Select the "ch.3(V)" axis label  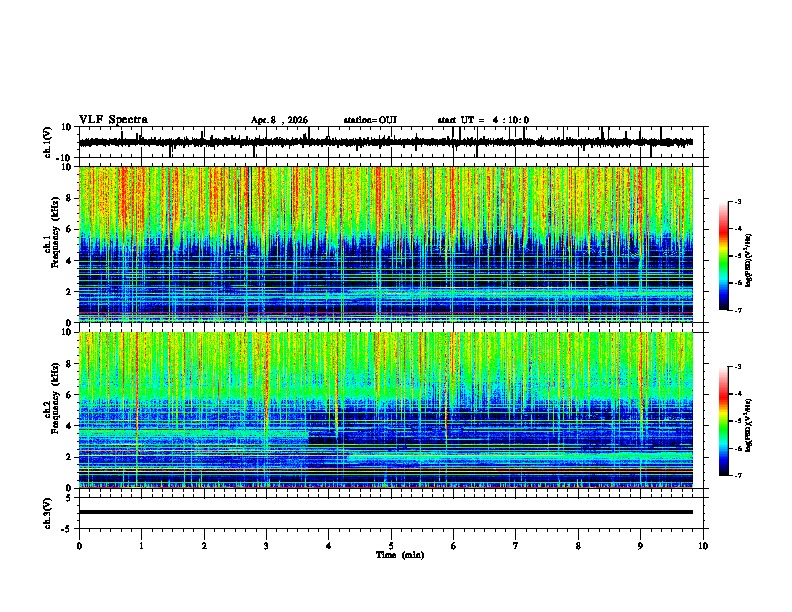click(x=48, y=513)
